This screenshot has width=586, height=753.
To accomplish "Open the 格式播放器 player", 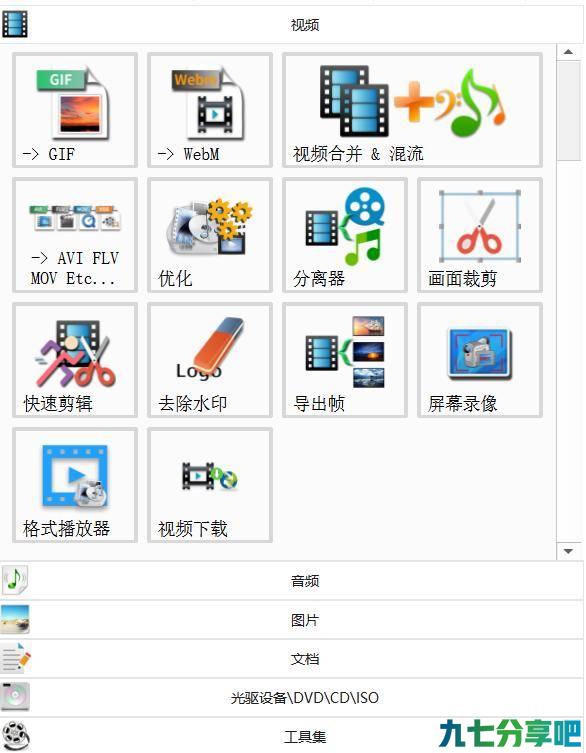I will coord(75,485).
